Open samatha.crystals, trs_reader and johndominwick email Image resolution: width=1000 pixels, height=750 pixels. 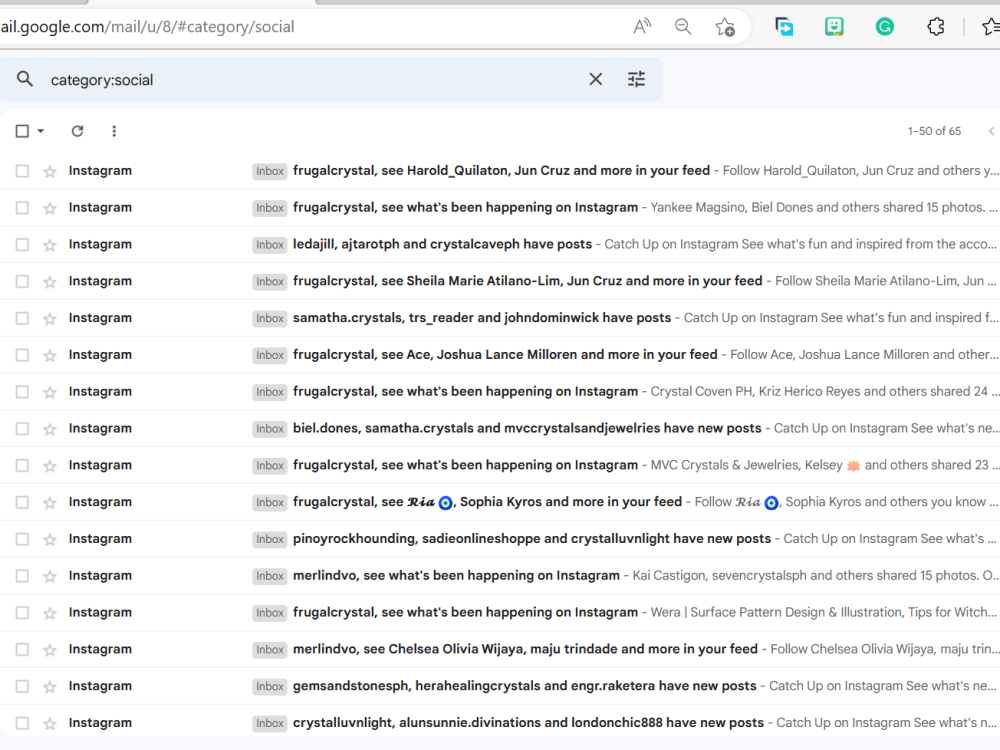pyautogui.click(x=500, y=318)
